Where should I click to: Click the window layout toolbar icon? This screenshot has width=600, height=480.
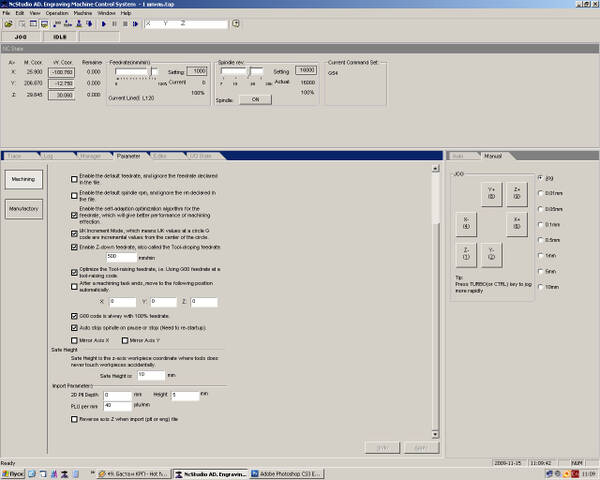tap(34, 24)
